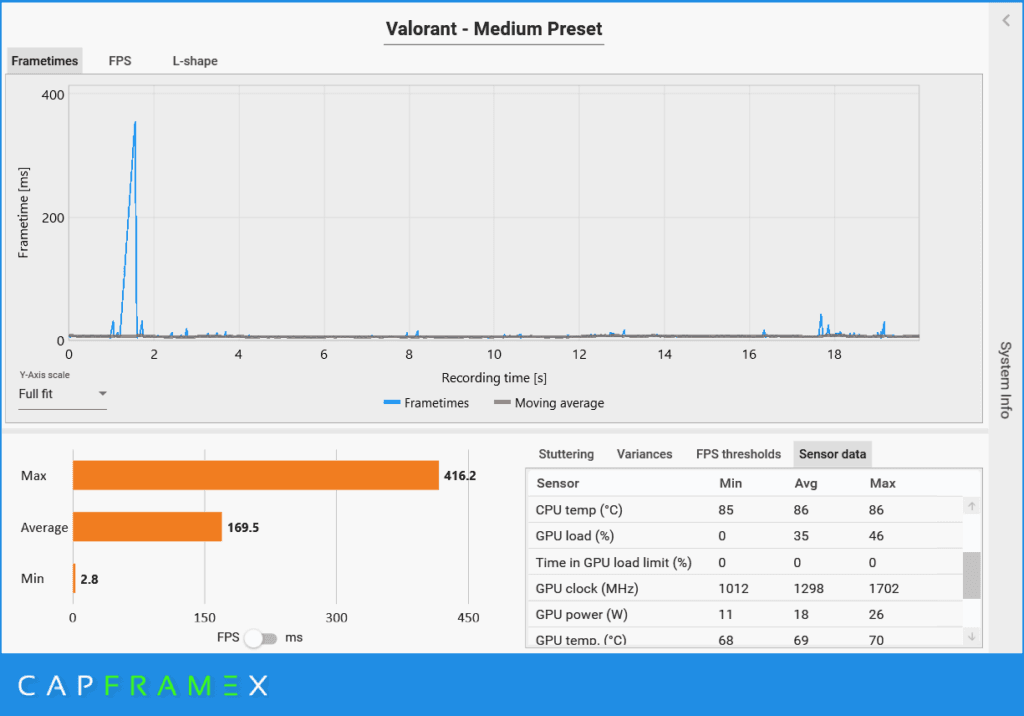The image size is (1024, 716).
Task: Click the GPU load max value 46
Action: click(876, 536)
